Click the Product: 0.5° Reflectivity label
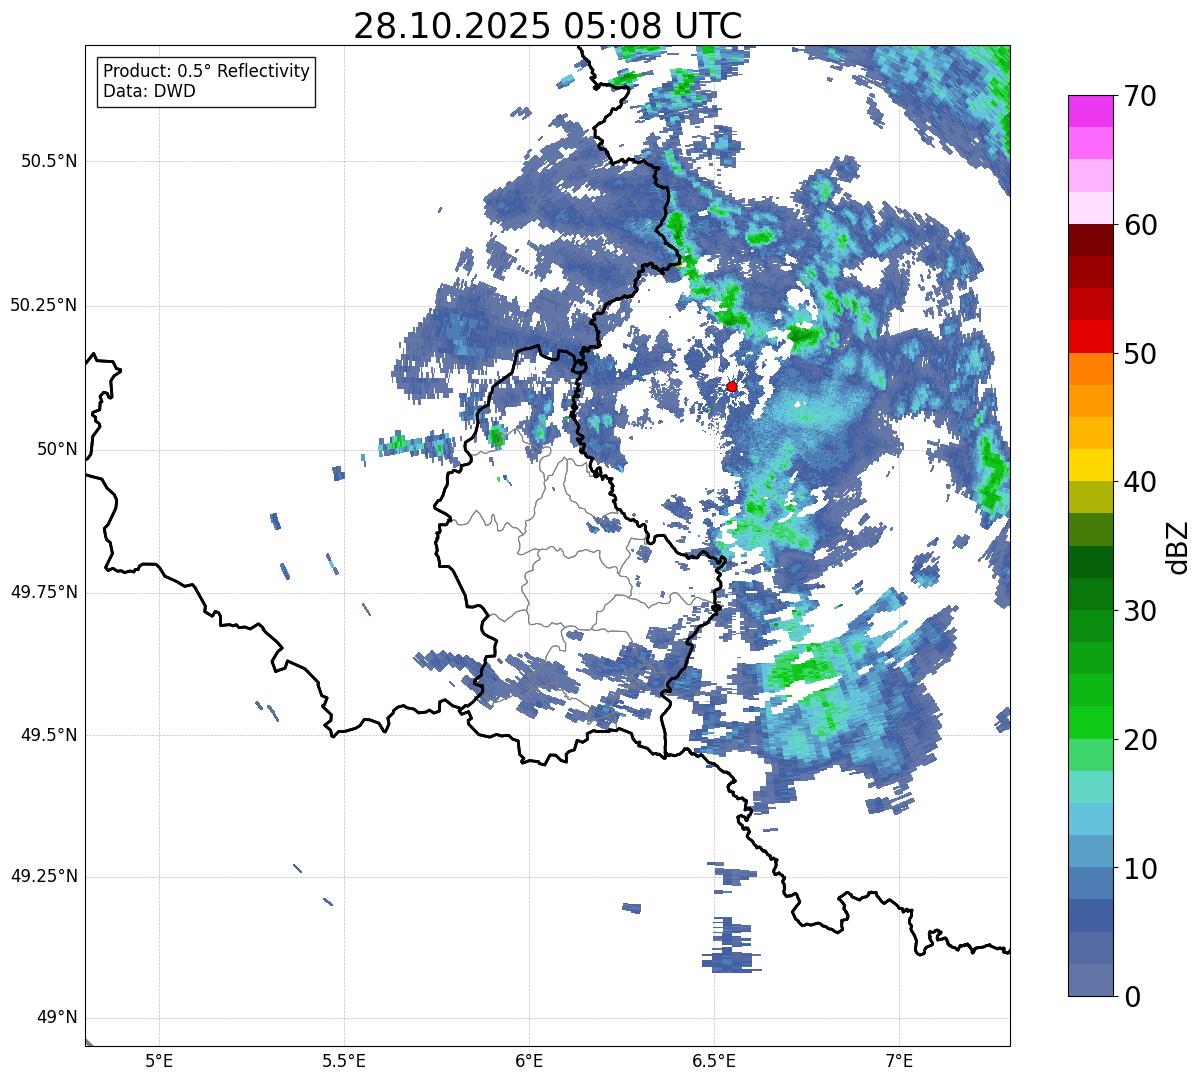This screenshot has height=1081, width=1202. (x=206, y=71)
